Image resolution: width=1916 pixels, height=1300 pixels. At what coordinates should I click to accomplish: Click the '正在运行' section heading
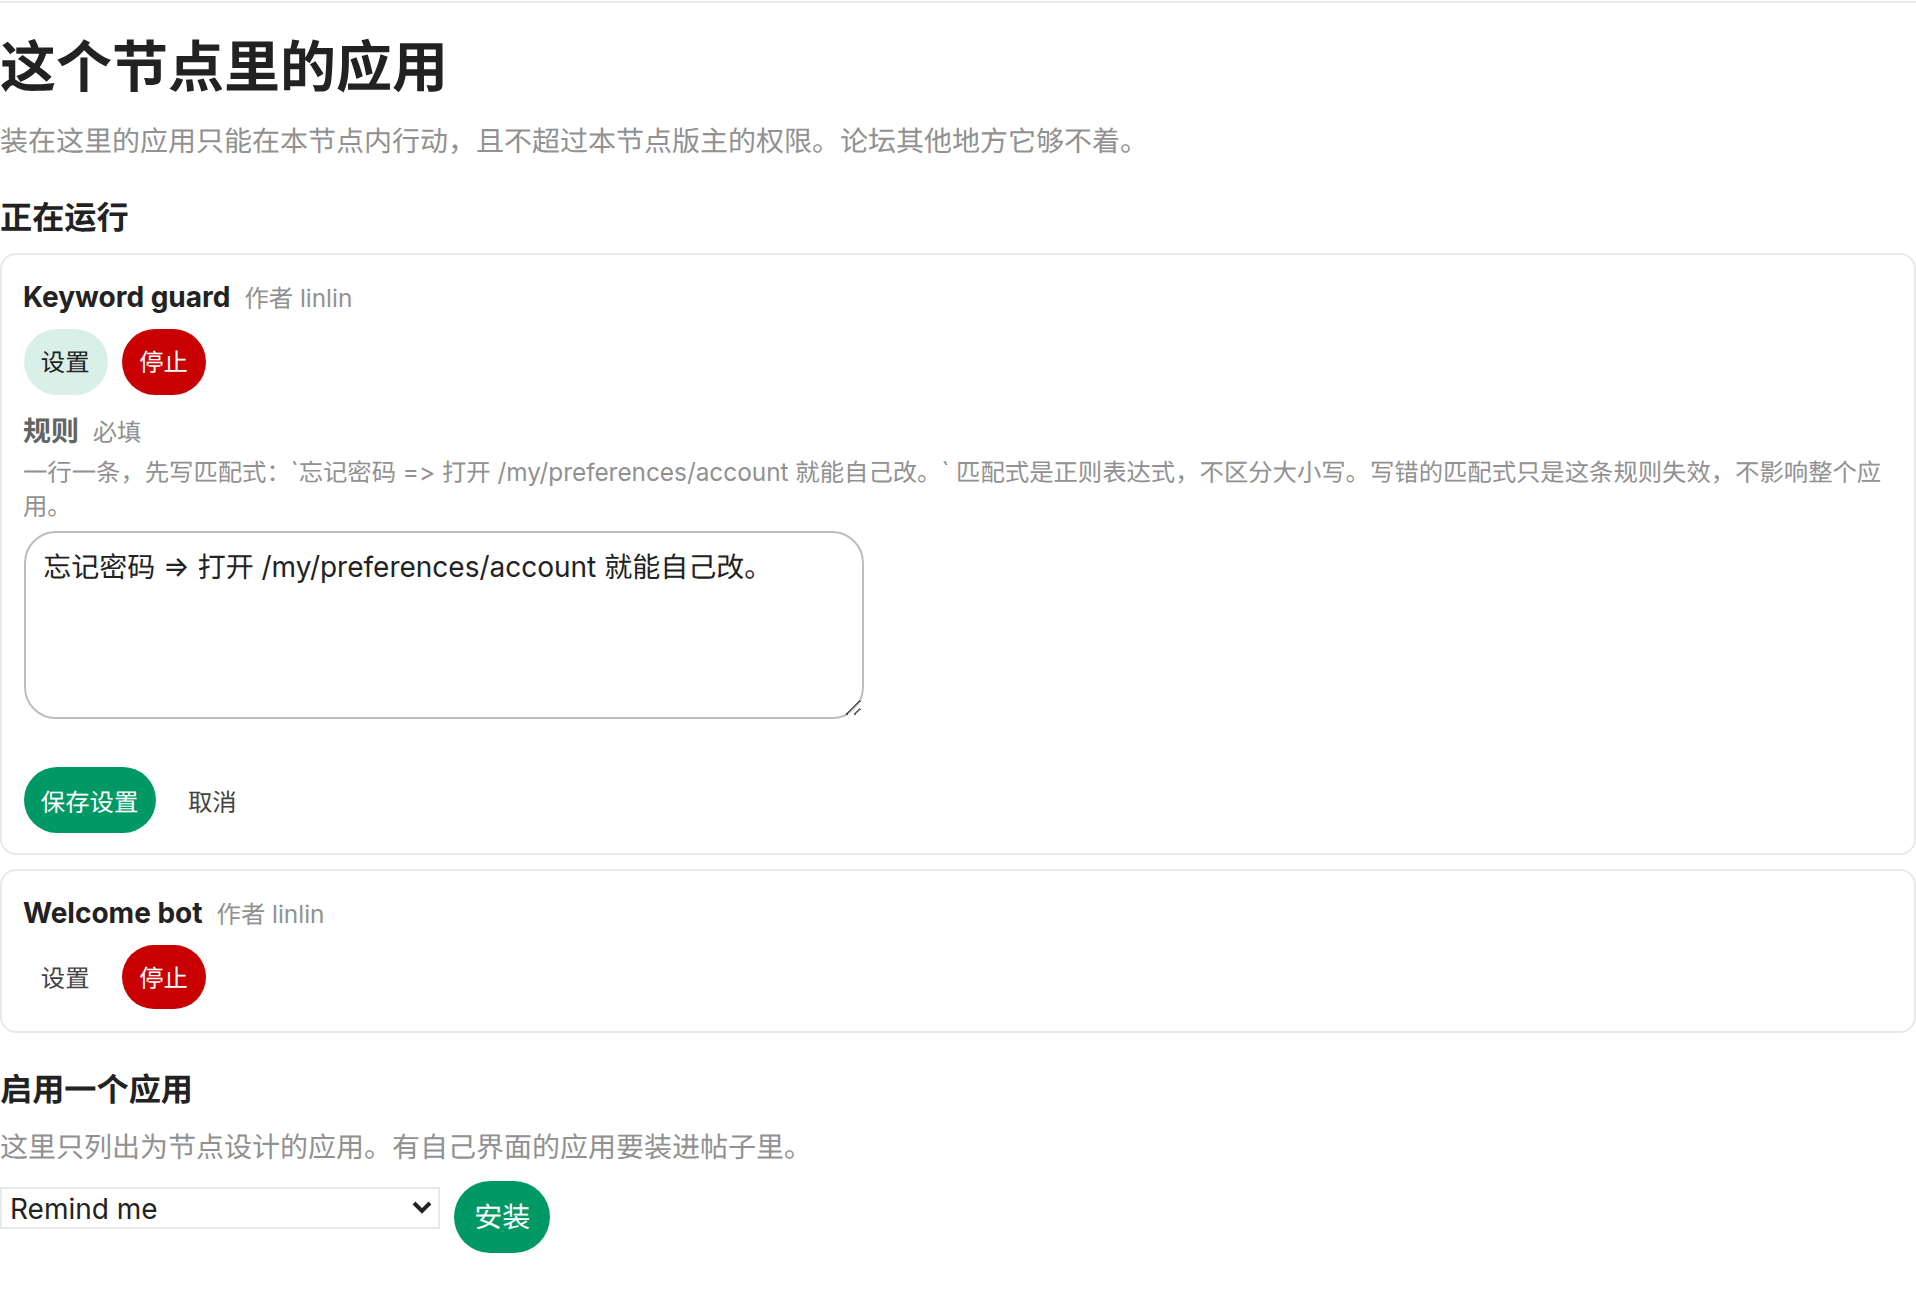pos(64,217)
